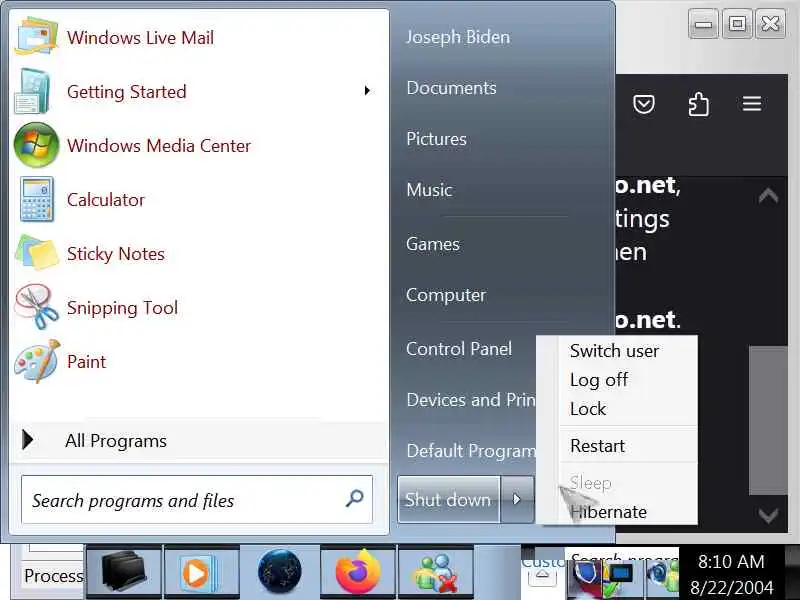Expand All Programs list
This screenshot has height=600, width=800.
pyautogui.click(x=199, y=441)
